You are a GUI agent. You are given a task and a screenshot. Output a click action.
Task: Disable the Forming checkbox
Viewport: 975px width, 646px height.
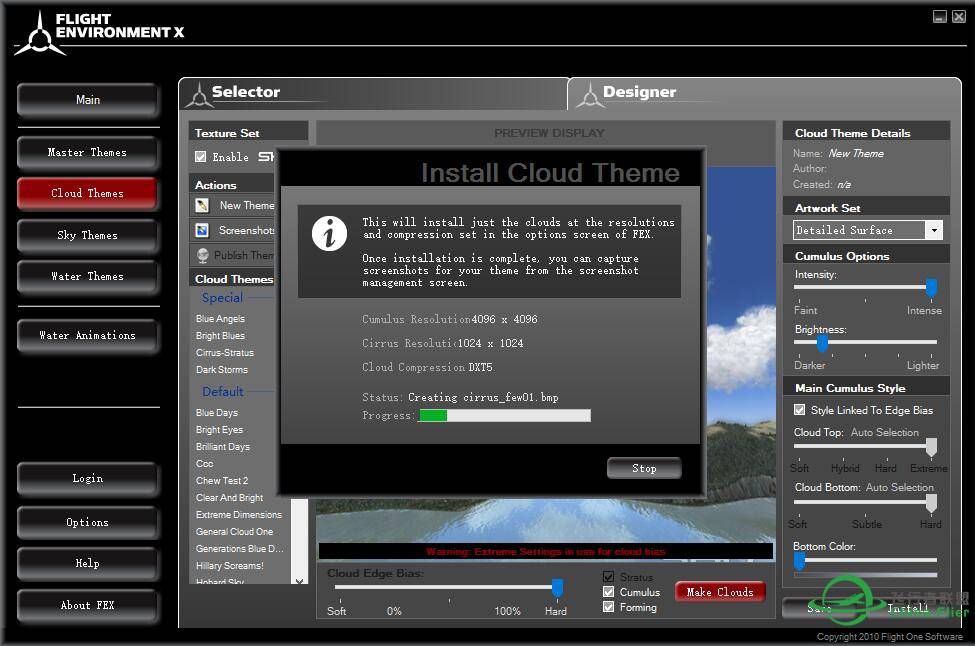[608, 607]
